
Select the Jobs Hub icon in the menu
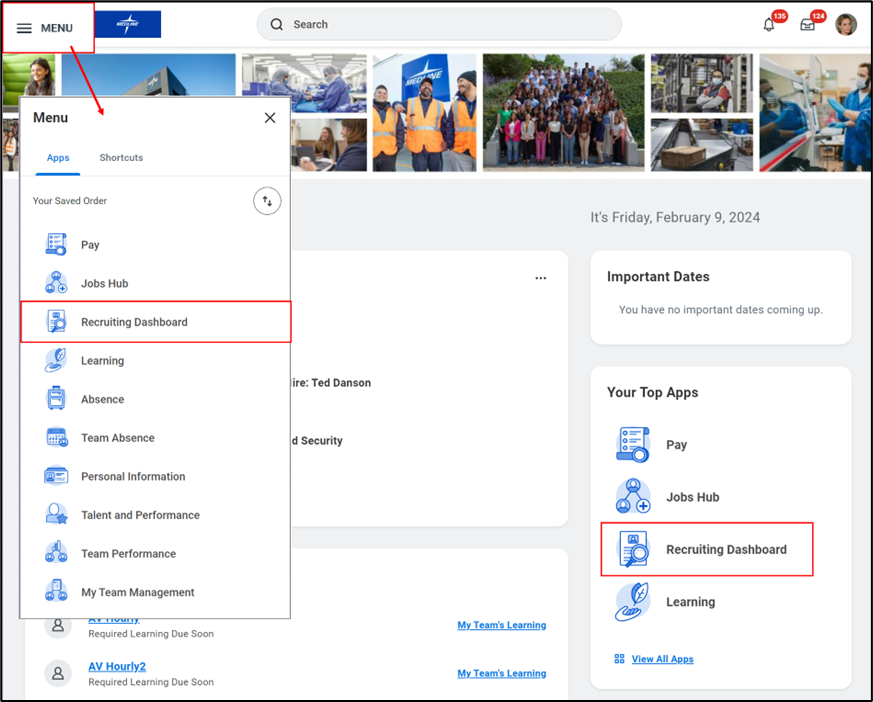coord(57,283)
